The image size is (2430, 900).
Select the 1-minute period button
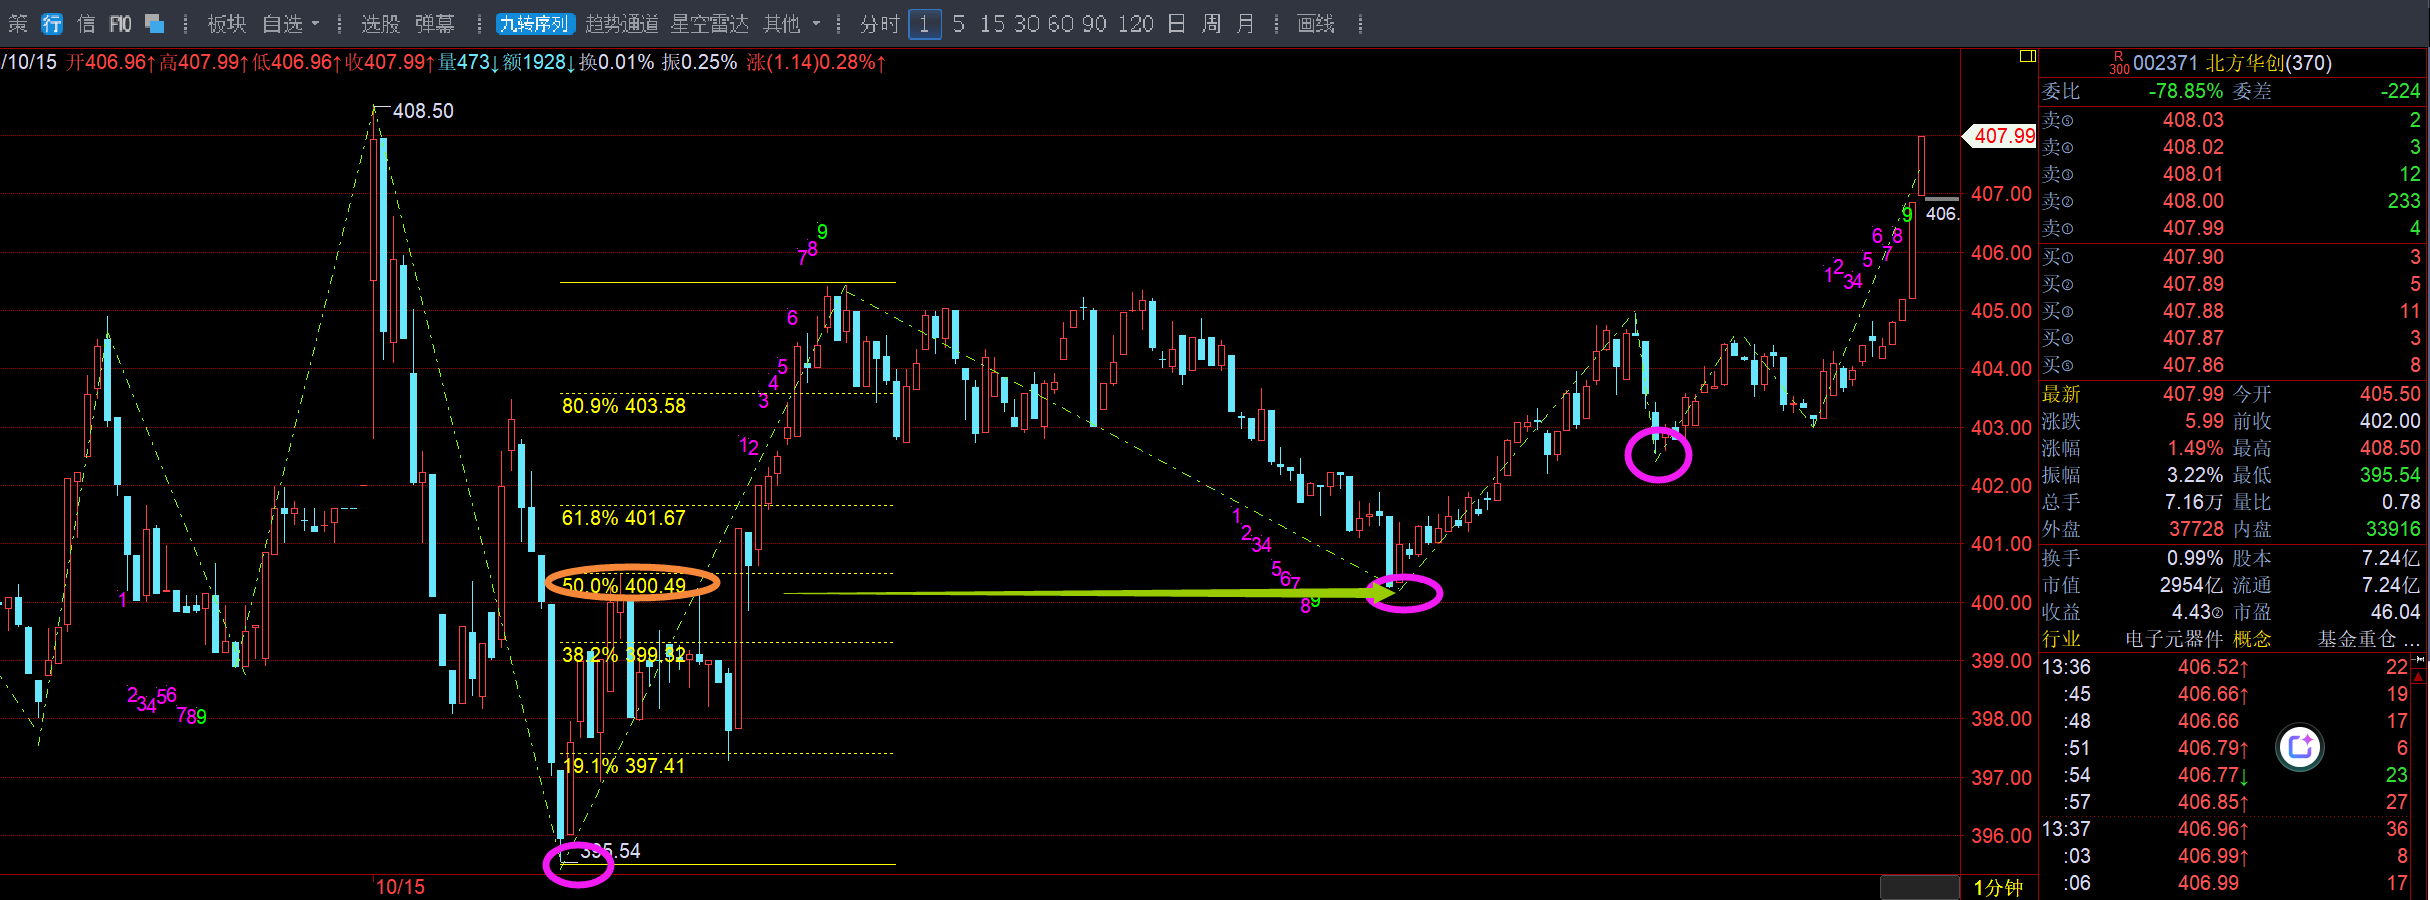point(925,24)
